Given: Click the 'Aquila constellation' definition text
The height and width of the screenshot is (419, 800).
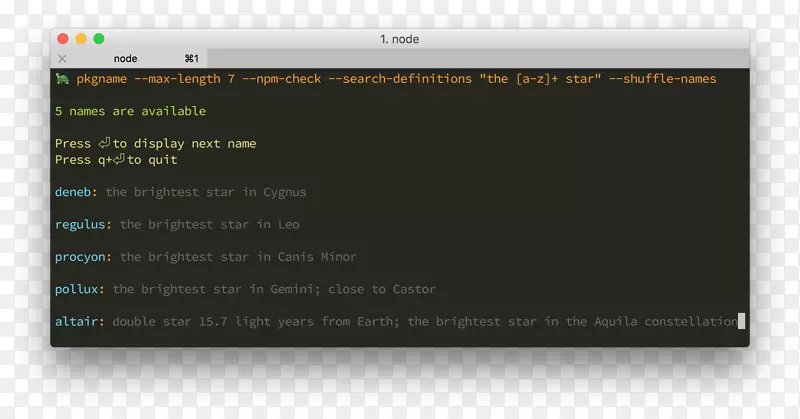Looking at the screenshot, I should pyautogui.click(x=666, y=322).
